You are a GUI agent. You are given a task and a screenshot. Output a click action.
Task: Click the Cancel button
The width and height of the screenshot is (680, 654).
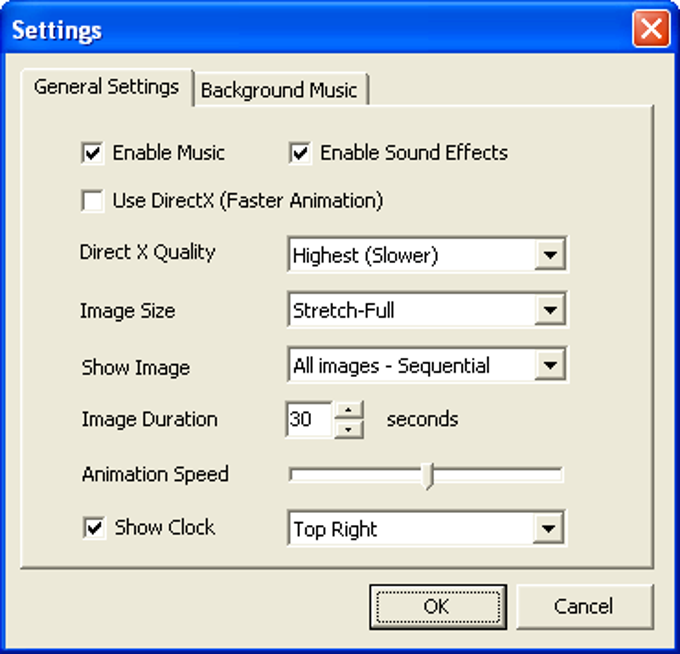click(x=584, y=606)
